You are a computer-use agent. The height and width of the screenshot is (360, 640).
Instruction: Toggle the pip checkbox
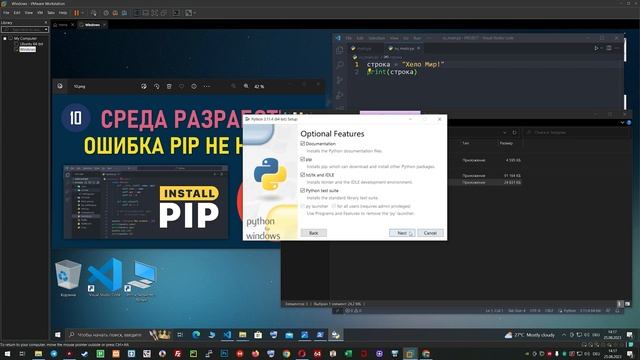pos(302,159)
